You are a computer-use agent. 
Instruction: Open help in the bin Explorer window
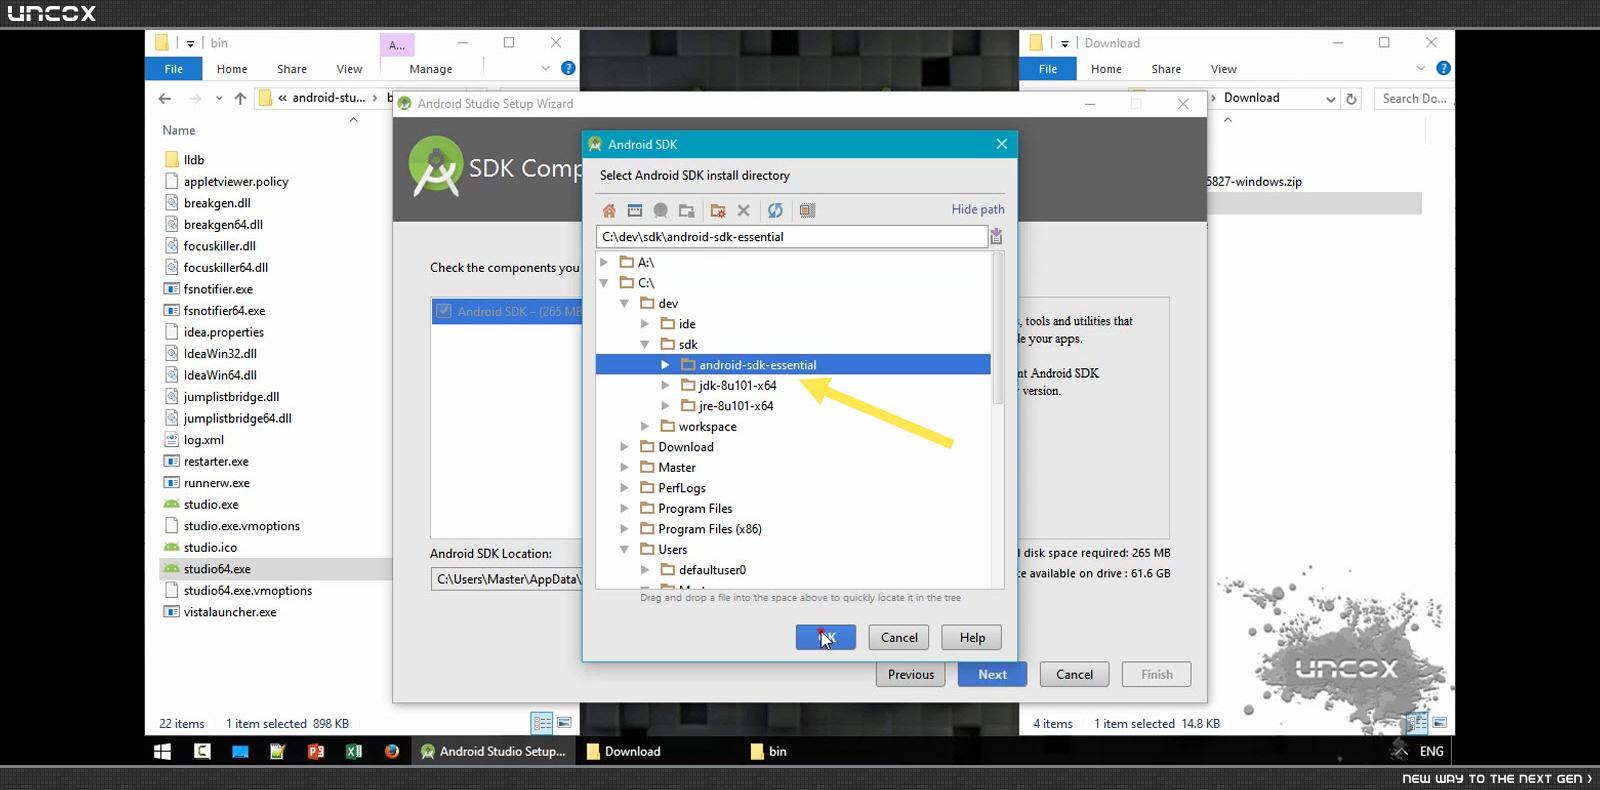click(568, 68)
